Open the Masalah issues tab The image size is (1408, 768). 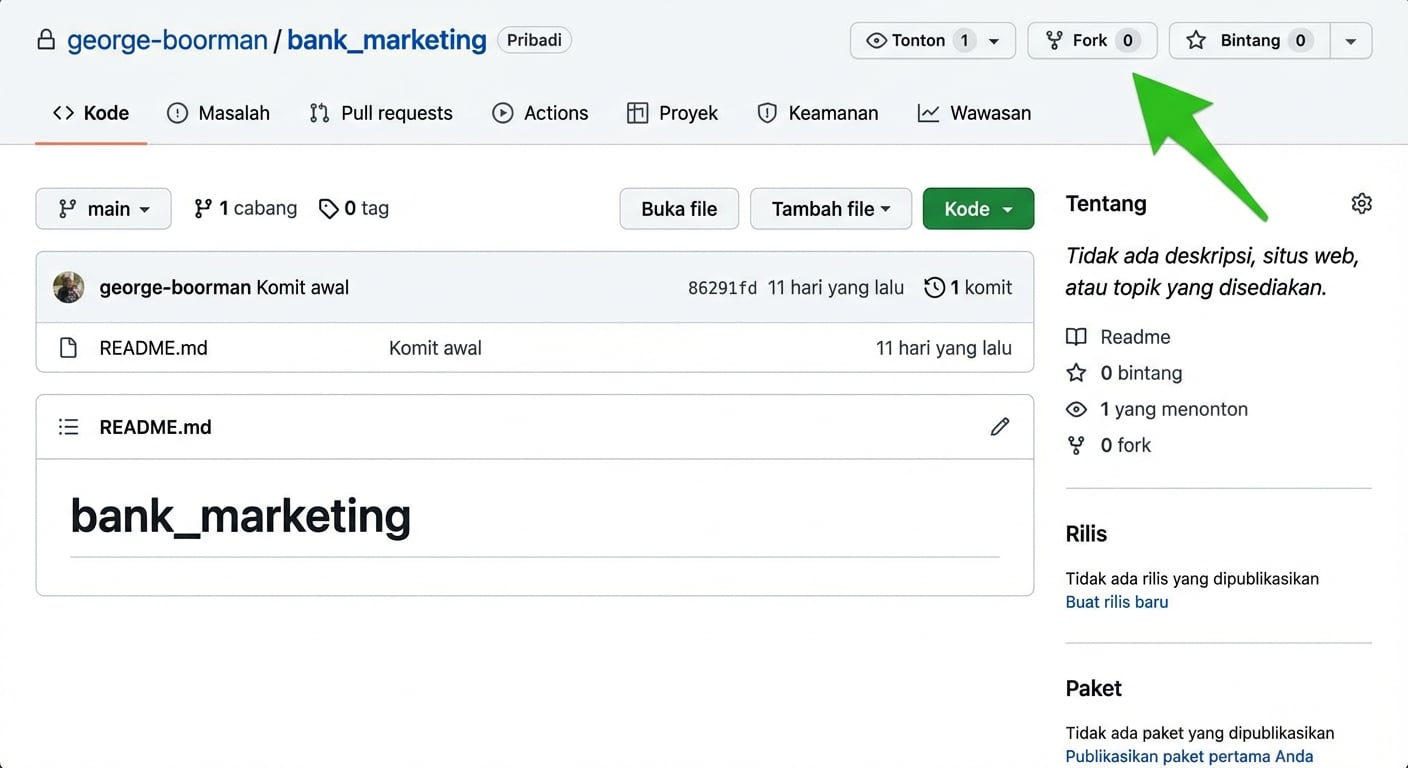tap(218, 113)
